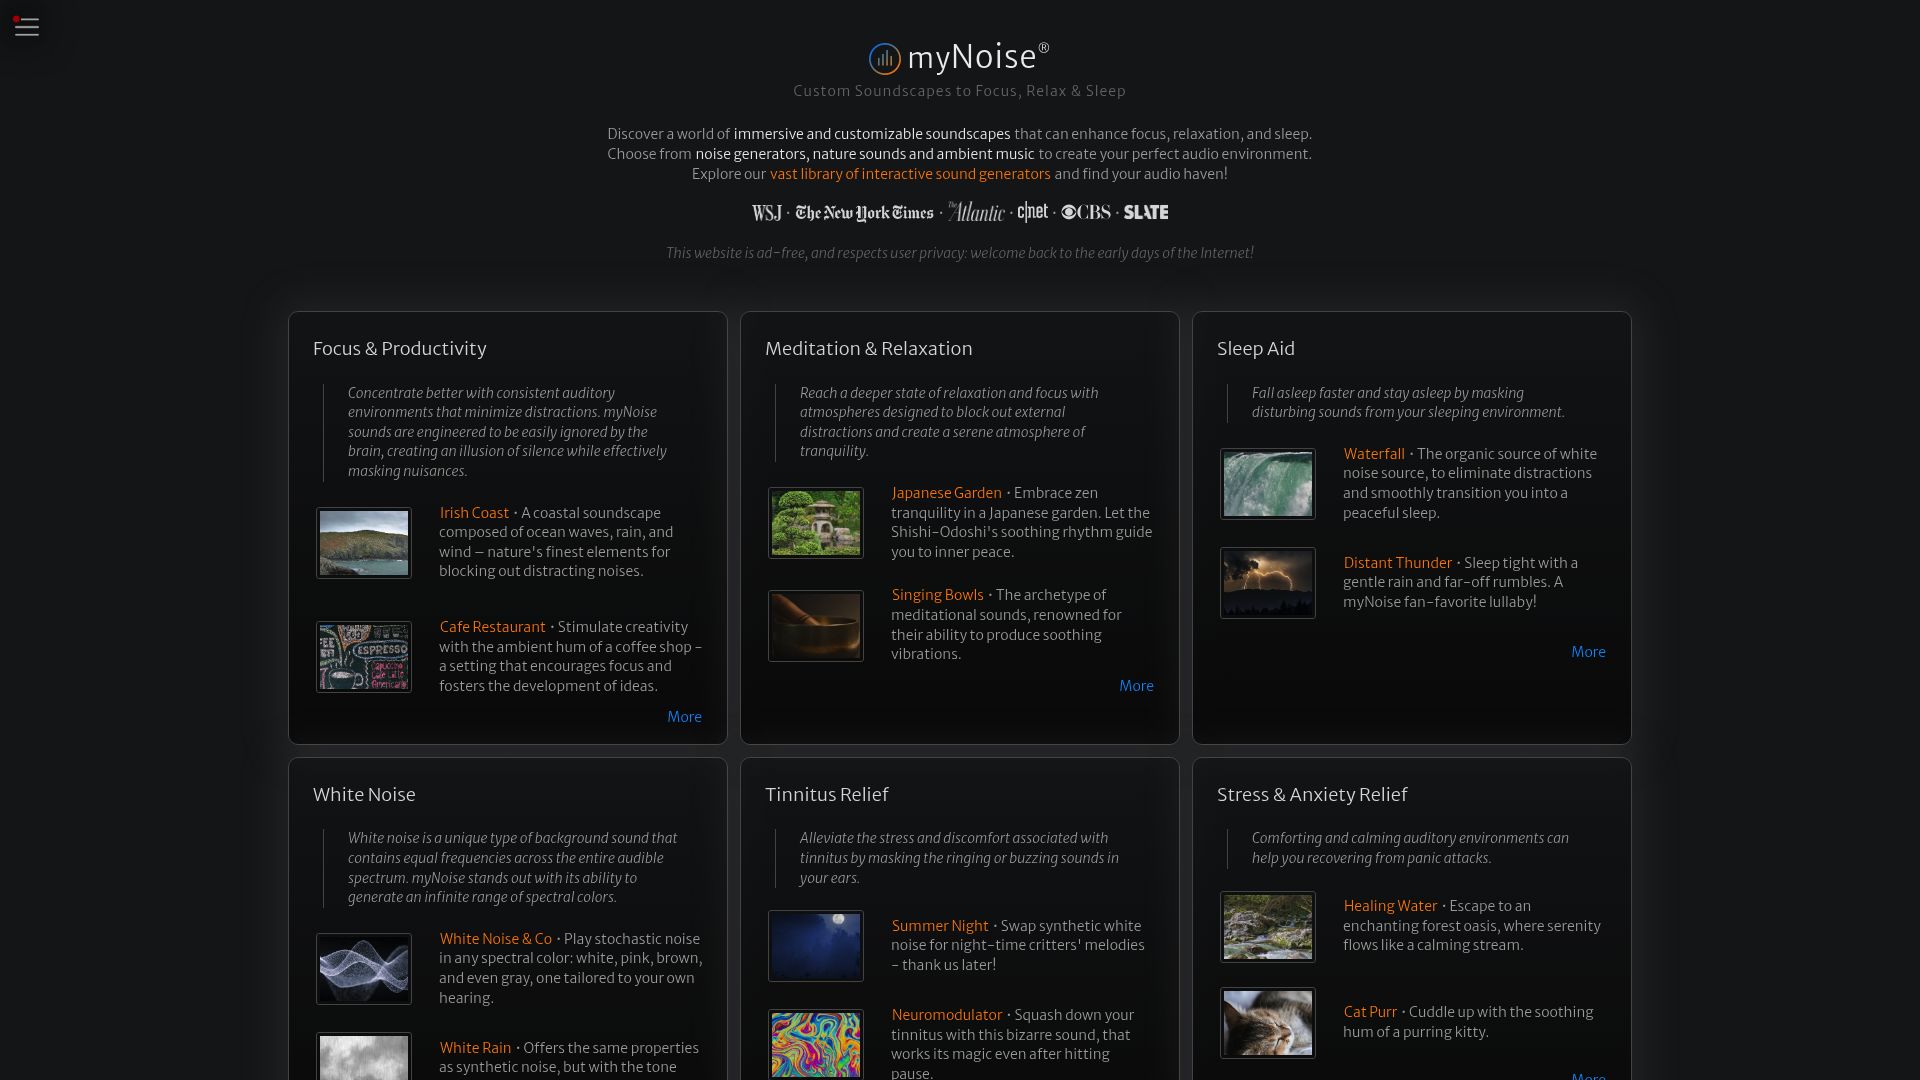
Task: Expand More in Focus & Productivity
Action: 684,717
